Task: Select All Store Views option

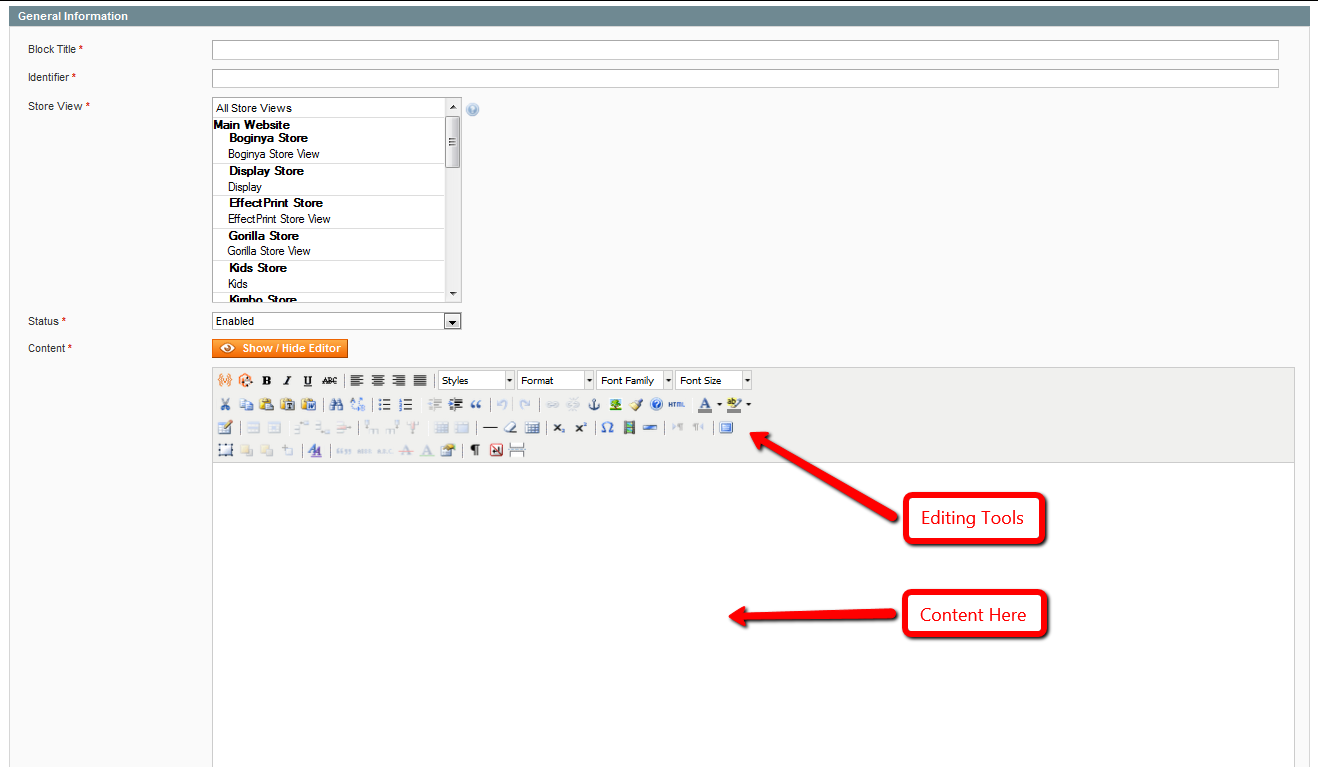Action: (328, 108)
